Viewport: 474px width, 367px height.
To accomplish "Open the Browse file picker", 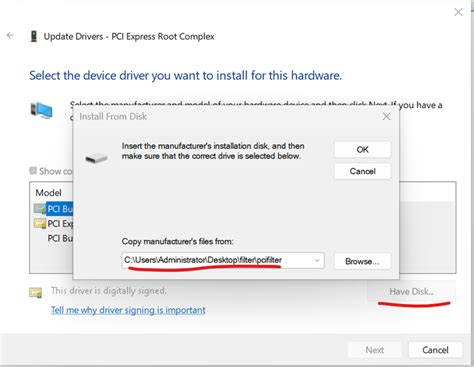I will click(x=362, y=261).
